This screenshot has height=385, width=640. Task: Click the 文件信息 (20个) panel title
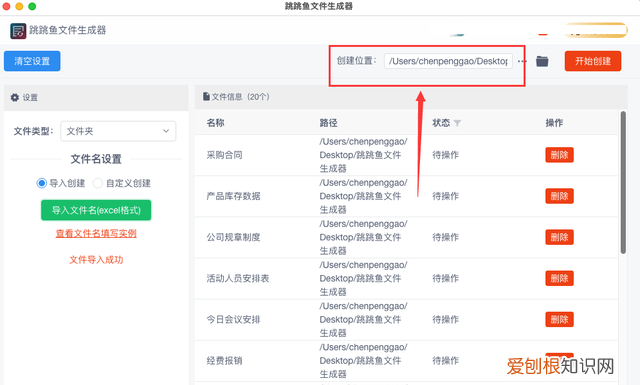coord(240,97)
